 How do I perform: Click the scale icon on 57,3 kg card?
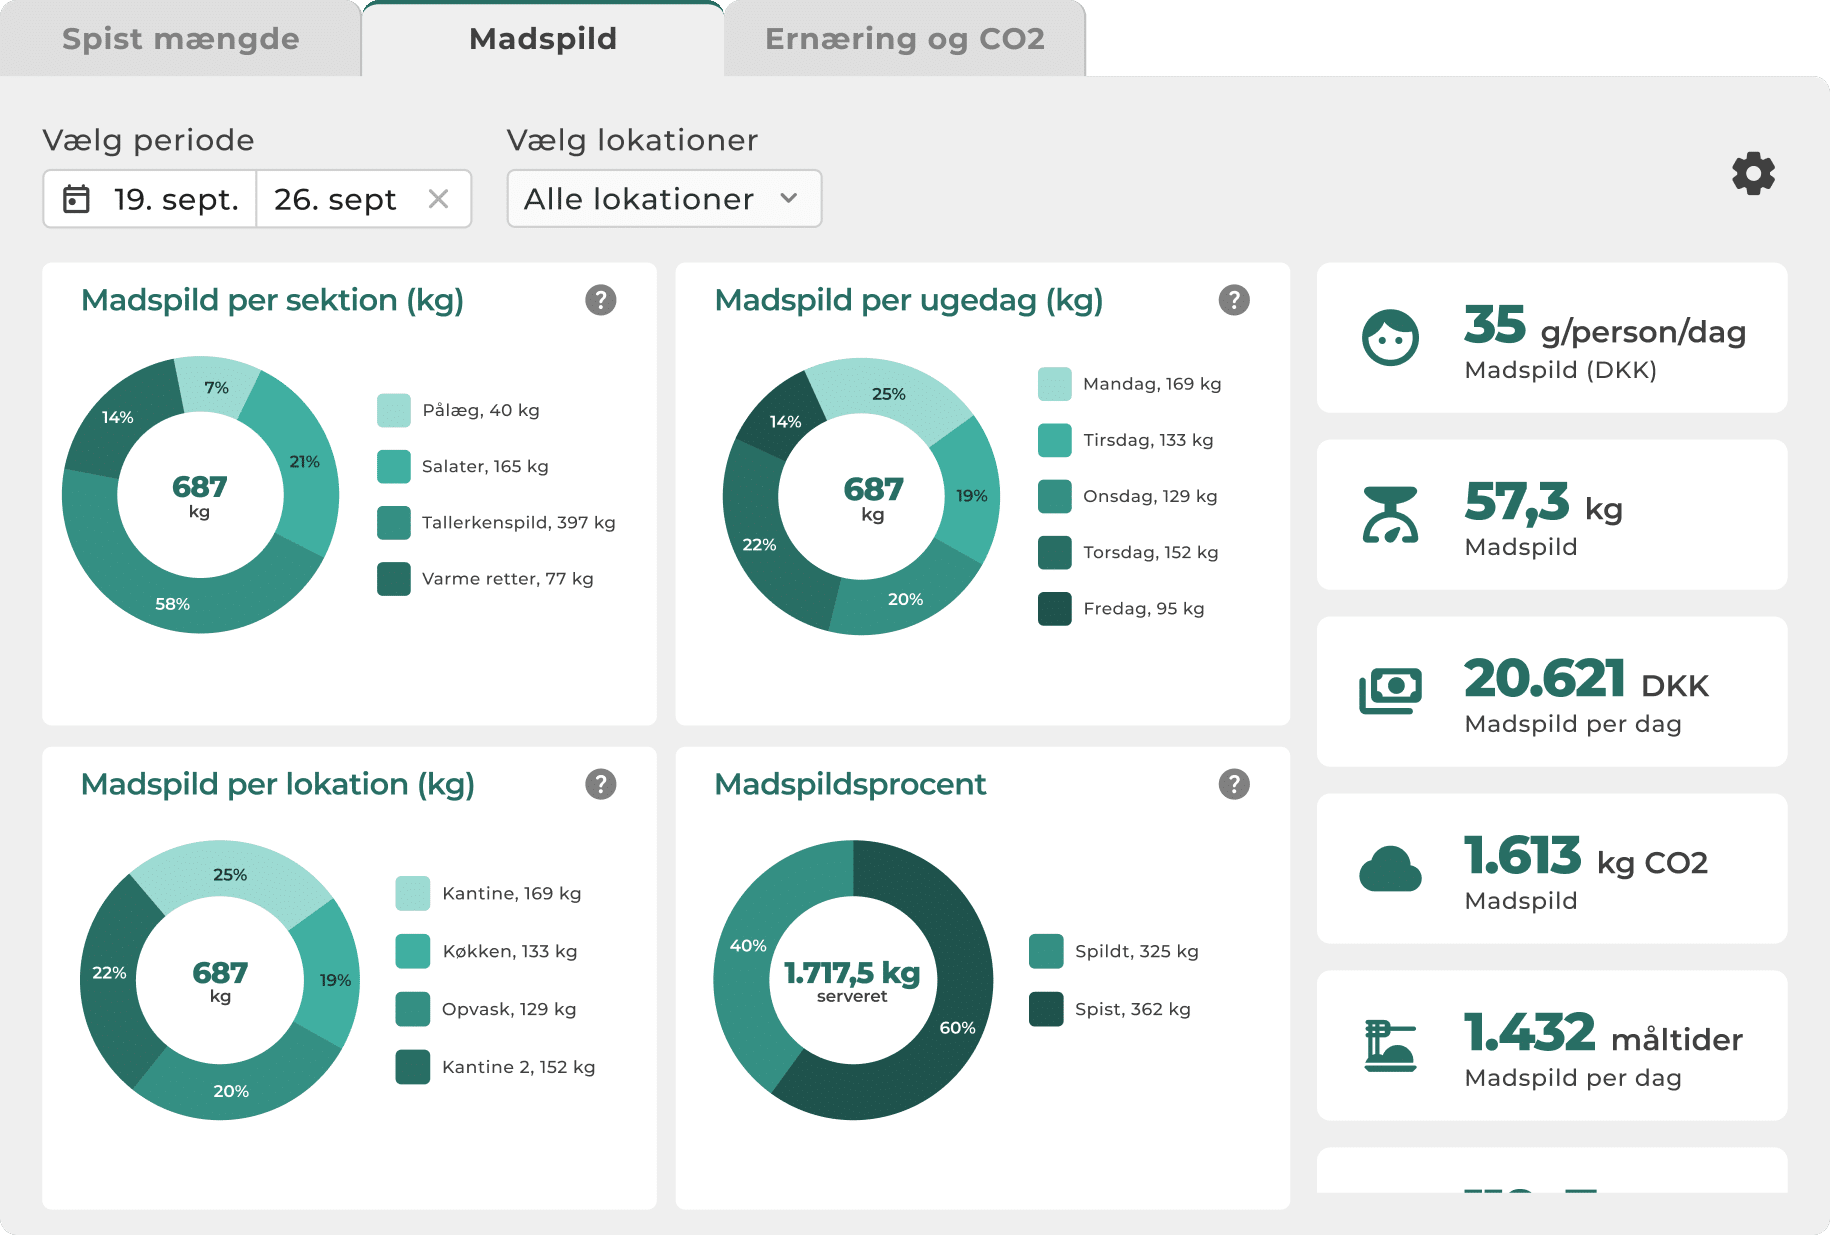click(x=1390, y=515)
